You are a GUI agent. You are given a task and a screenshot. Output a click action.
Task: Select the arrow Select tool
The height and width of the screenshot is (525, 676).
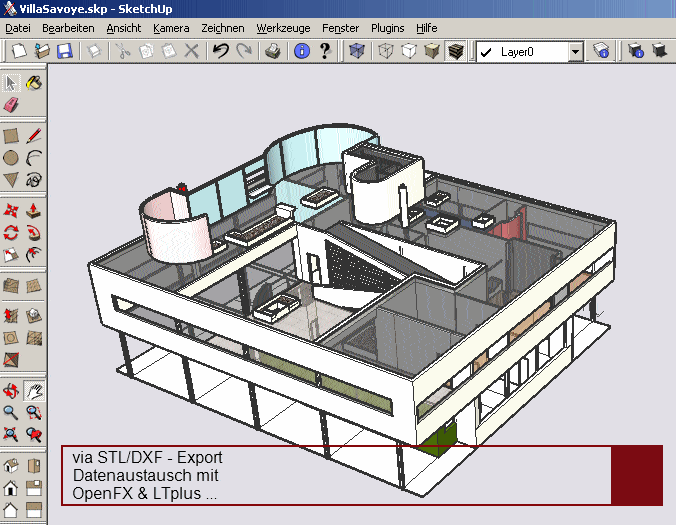tap(11, 83)
